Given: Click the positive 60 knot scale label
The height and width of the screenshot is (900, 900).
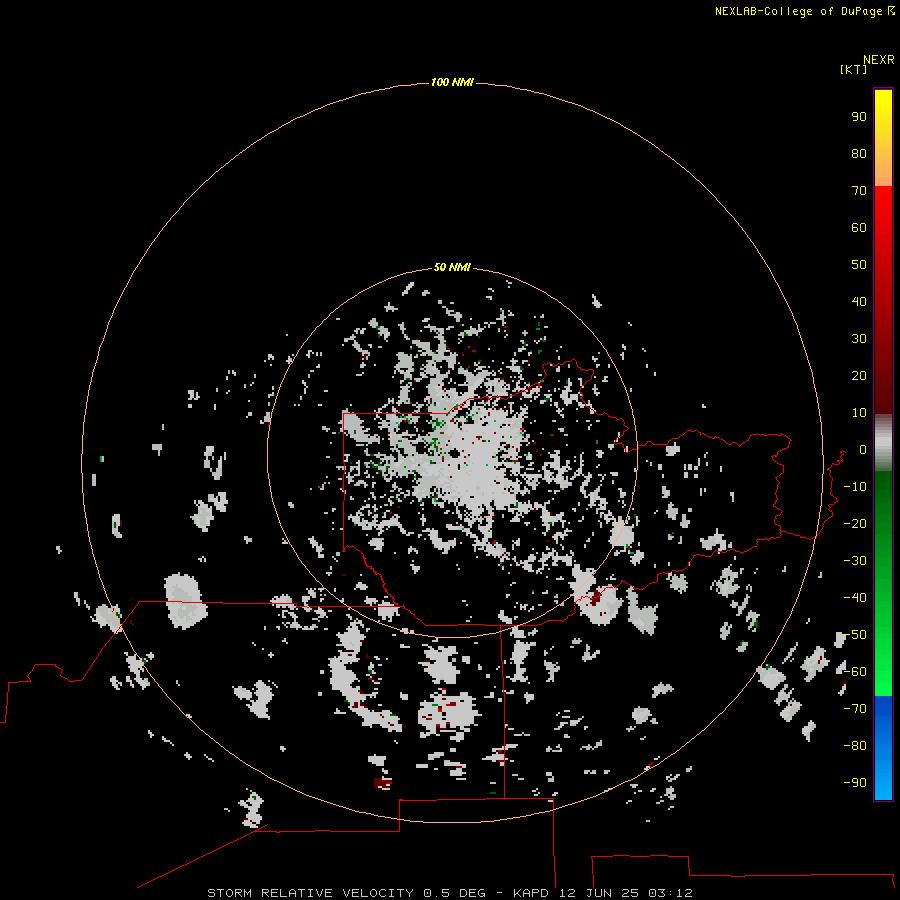Looking at the screenshot, I should [859, 228].
